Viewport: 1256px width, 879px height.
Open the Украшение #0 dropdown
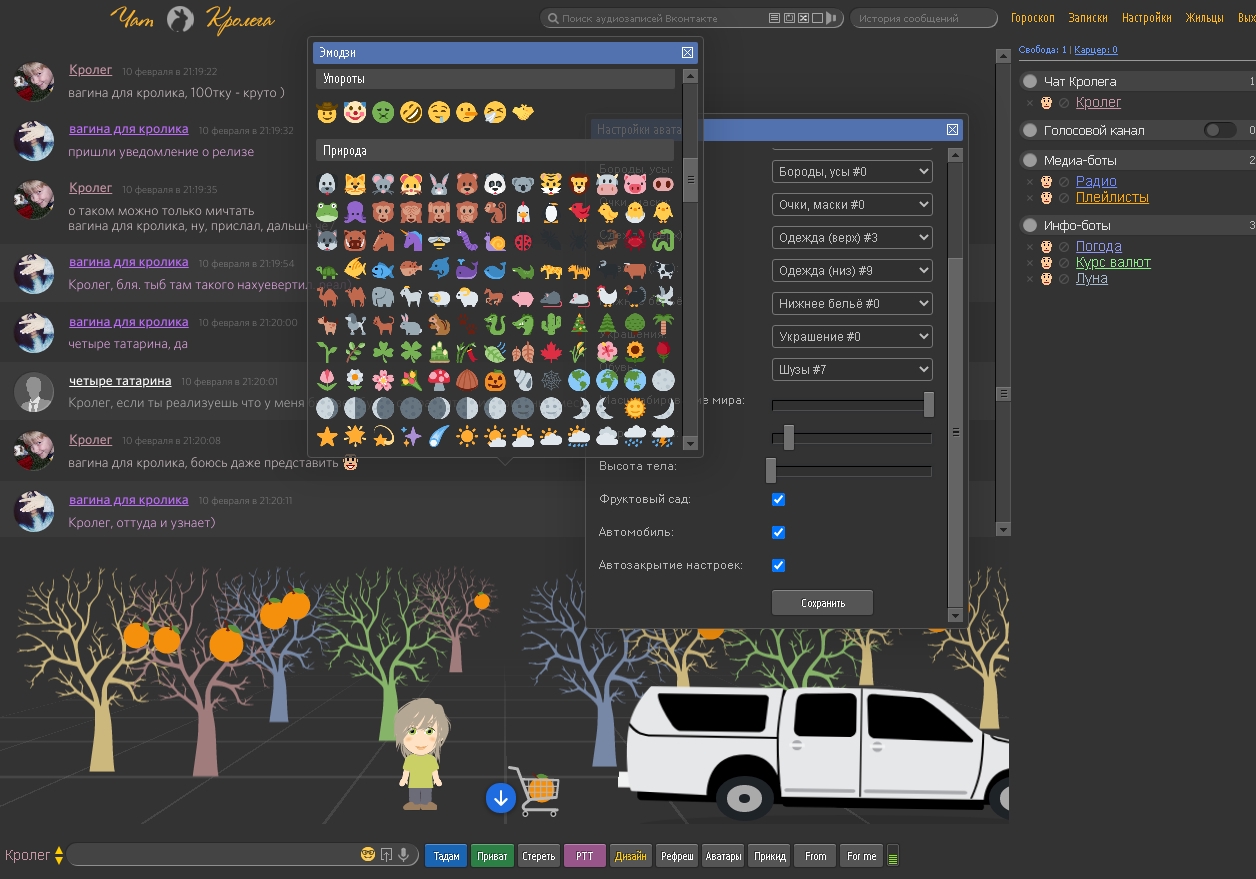[852, 337]
